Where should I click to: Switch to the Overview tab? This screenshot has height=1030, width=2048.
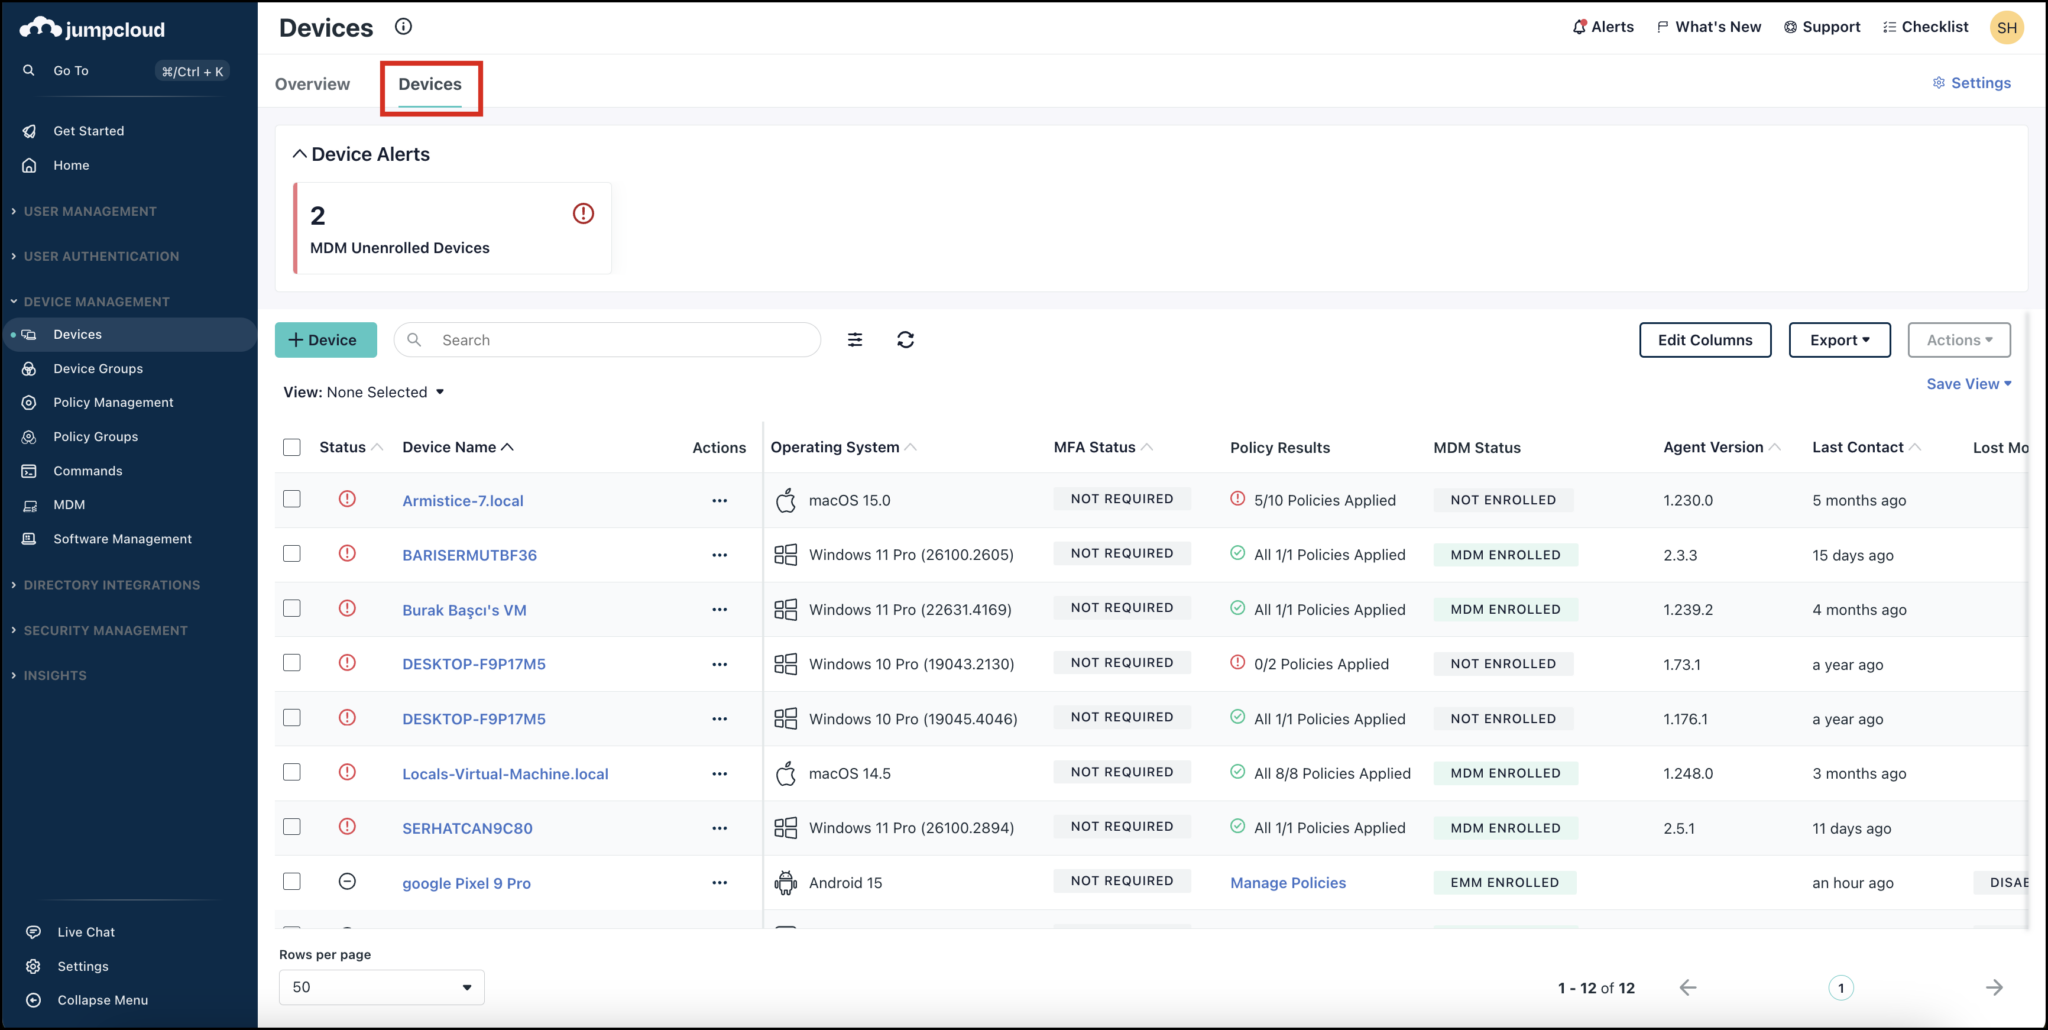pyautogui.click(x=312, y=84)
